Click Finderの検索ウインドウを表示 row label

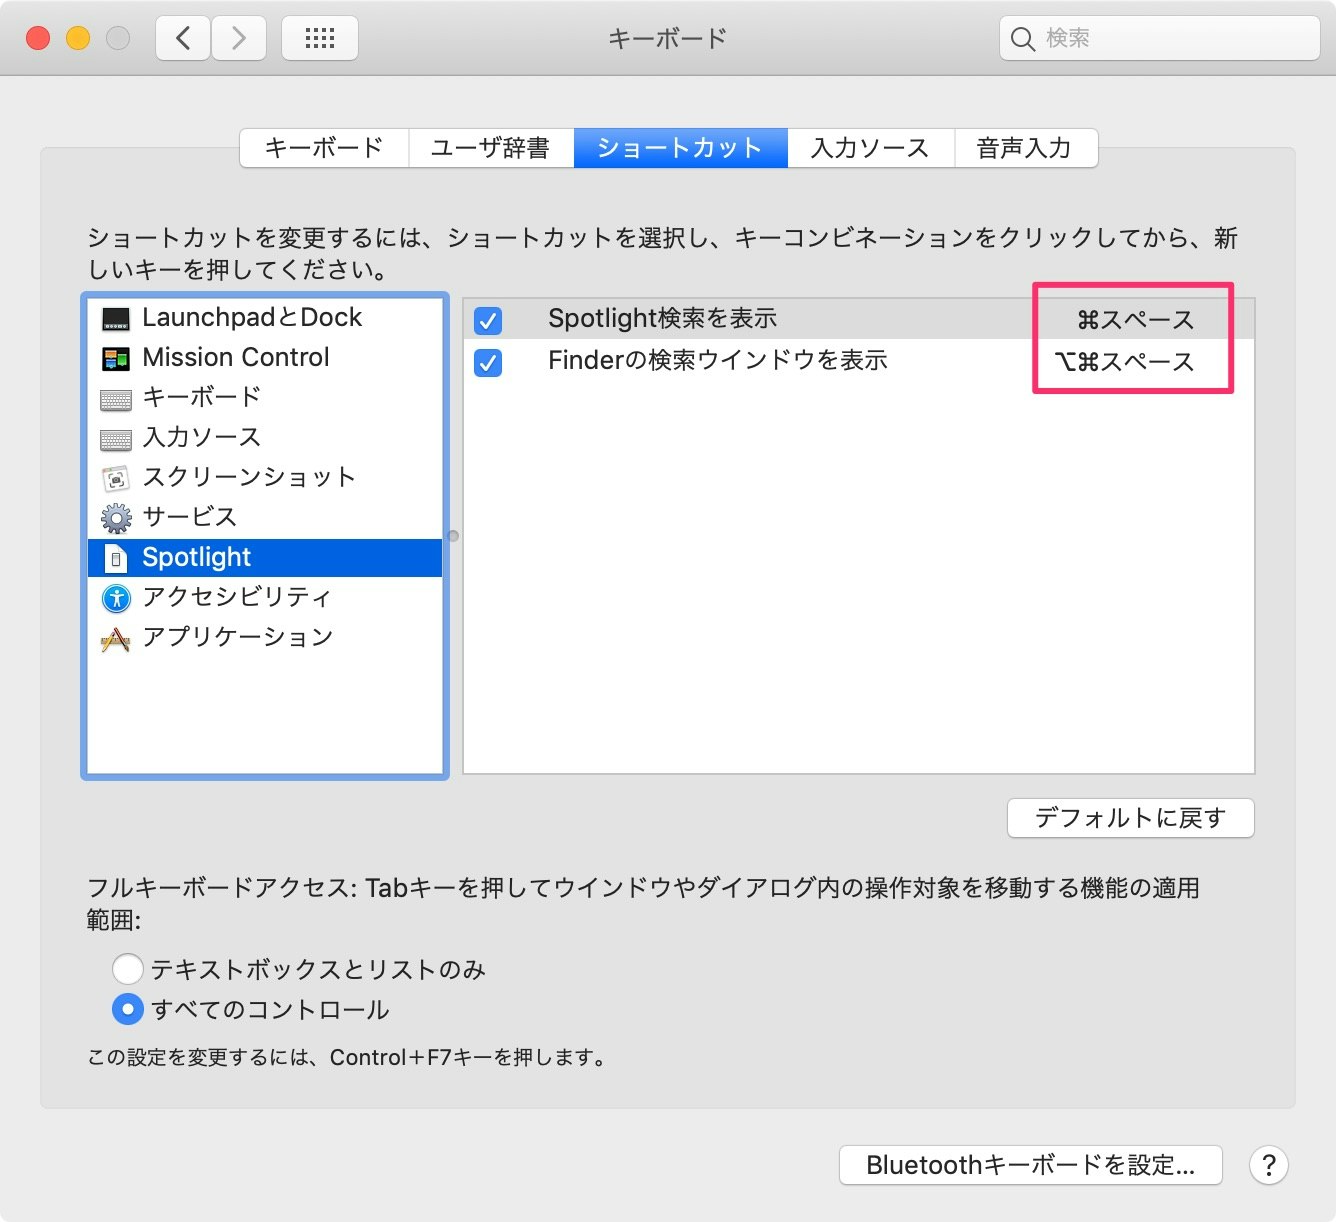718,361
